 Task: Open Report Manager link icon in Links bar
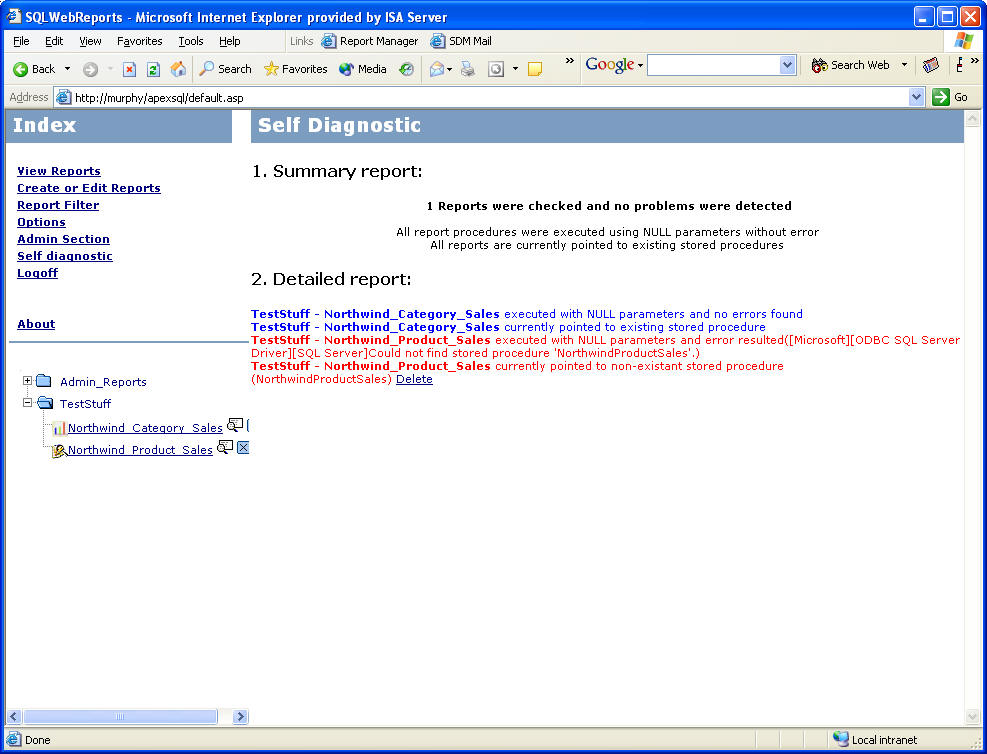[329, 42]
